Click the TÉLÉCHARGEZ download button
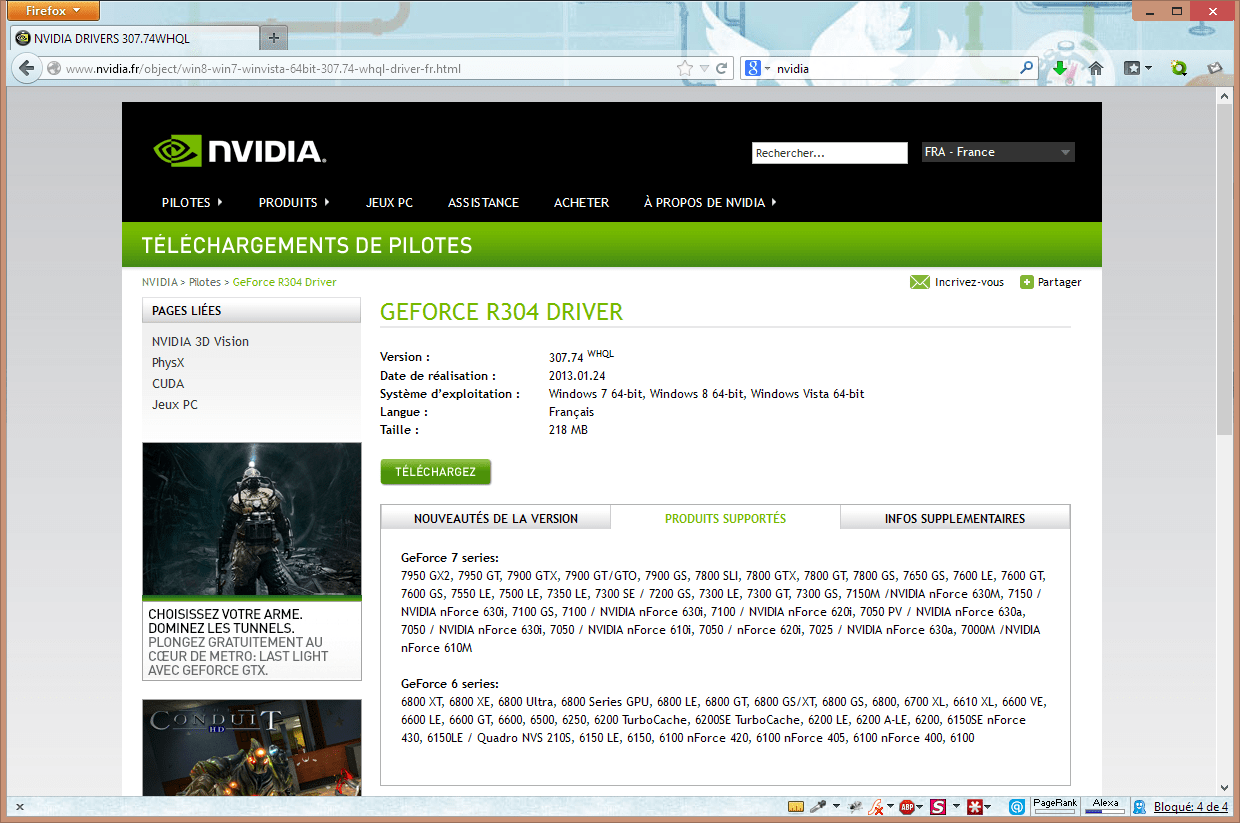Image resolution: width=1240 pixels, height=823 pixels. pyautogui.click(x=436, y=472)
